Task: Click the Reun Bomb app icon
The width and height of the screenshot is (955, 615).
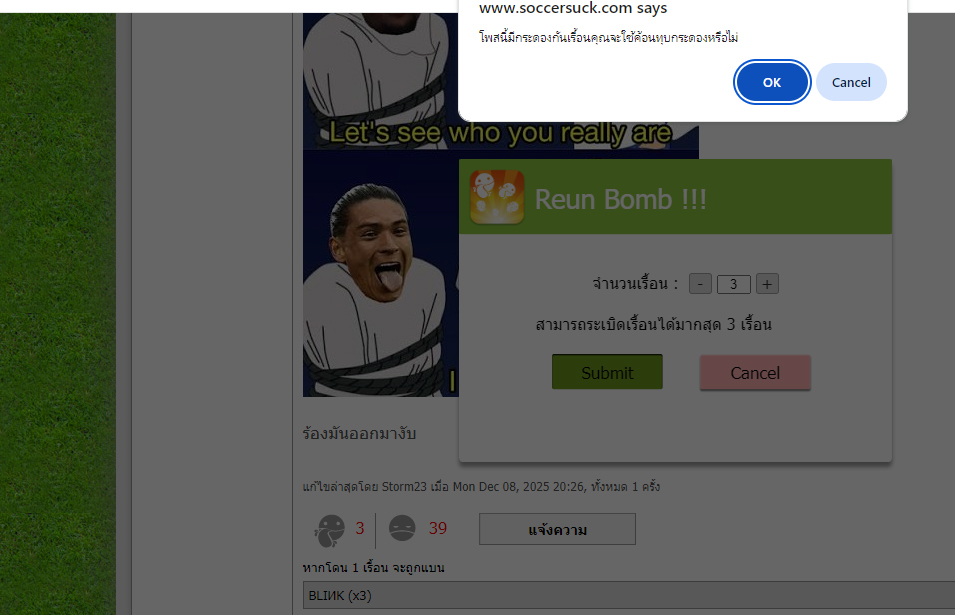Action: (x=497, y=197)
